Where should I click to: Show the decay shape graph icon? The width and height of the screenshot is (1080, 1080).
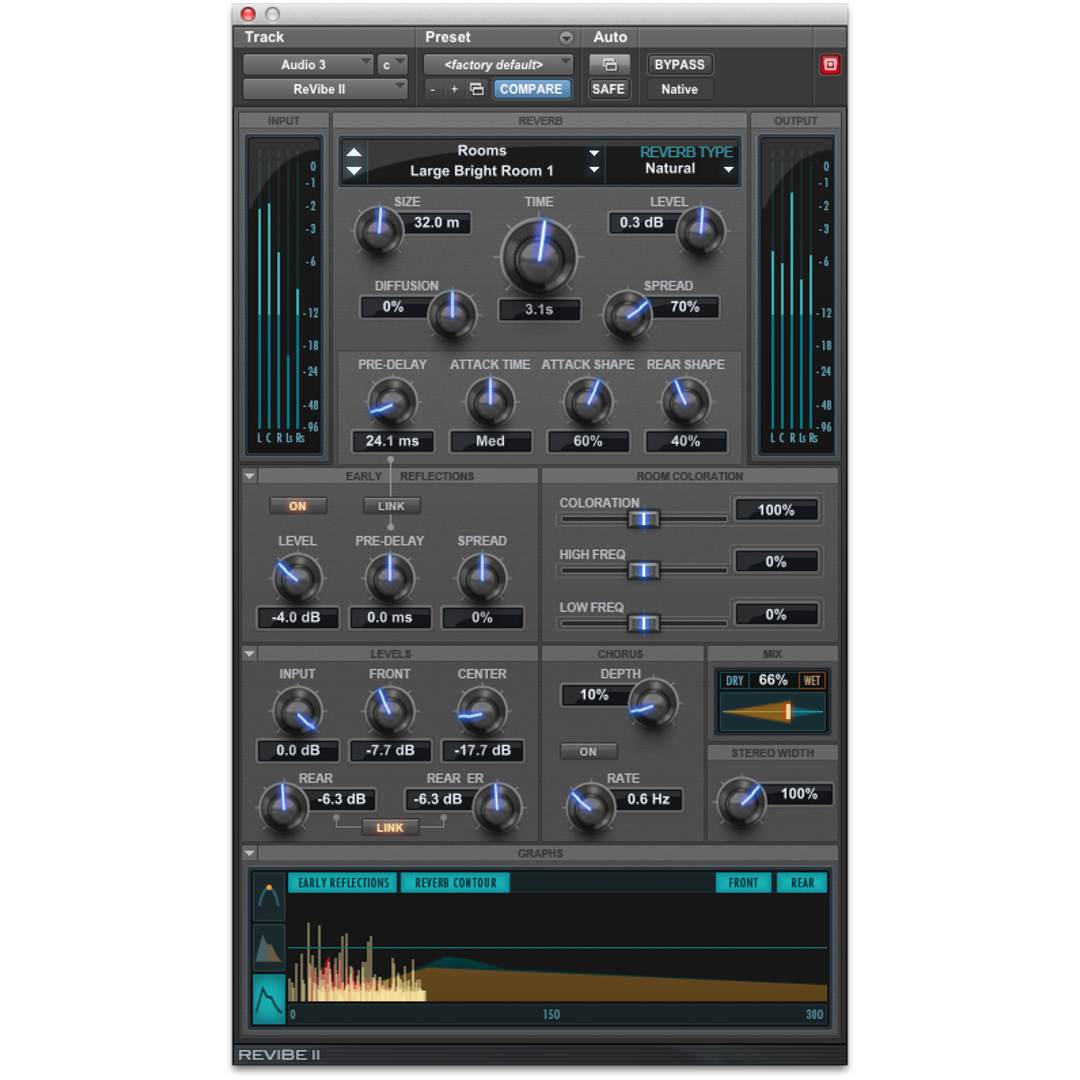coord(269,947)
